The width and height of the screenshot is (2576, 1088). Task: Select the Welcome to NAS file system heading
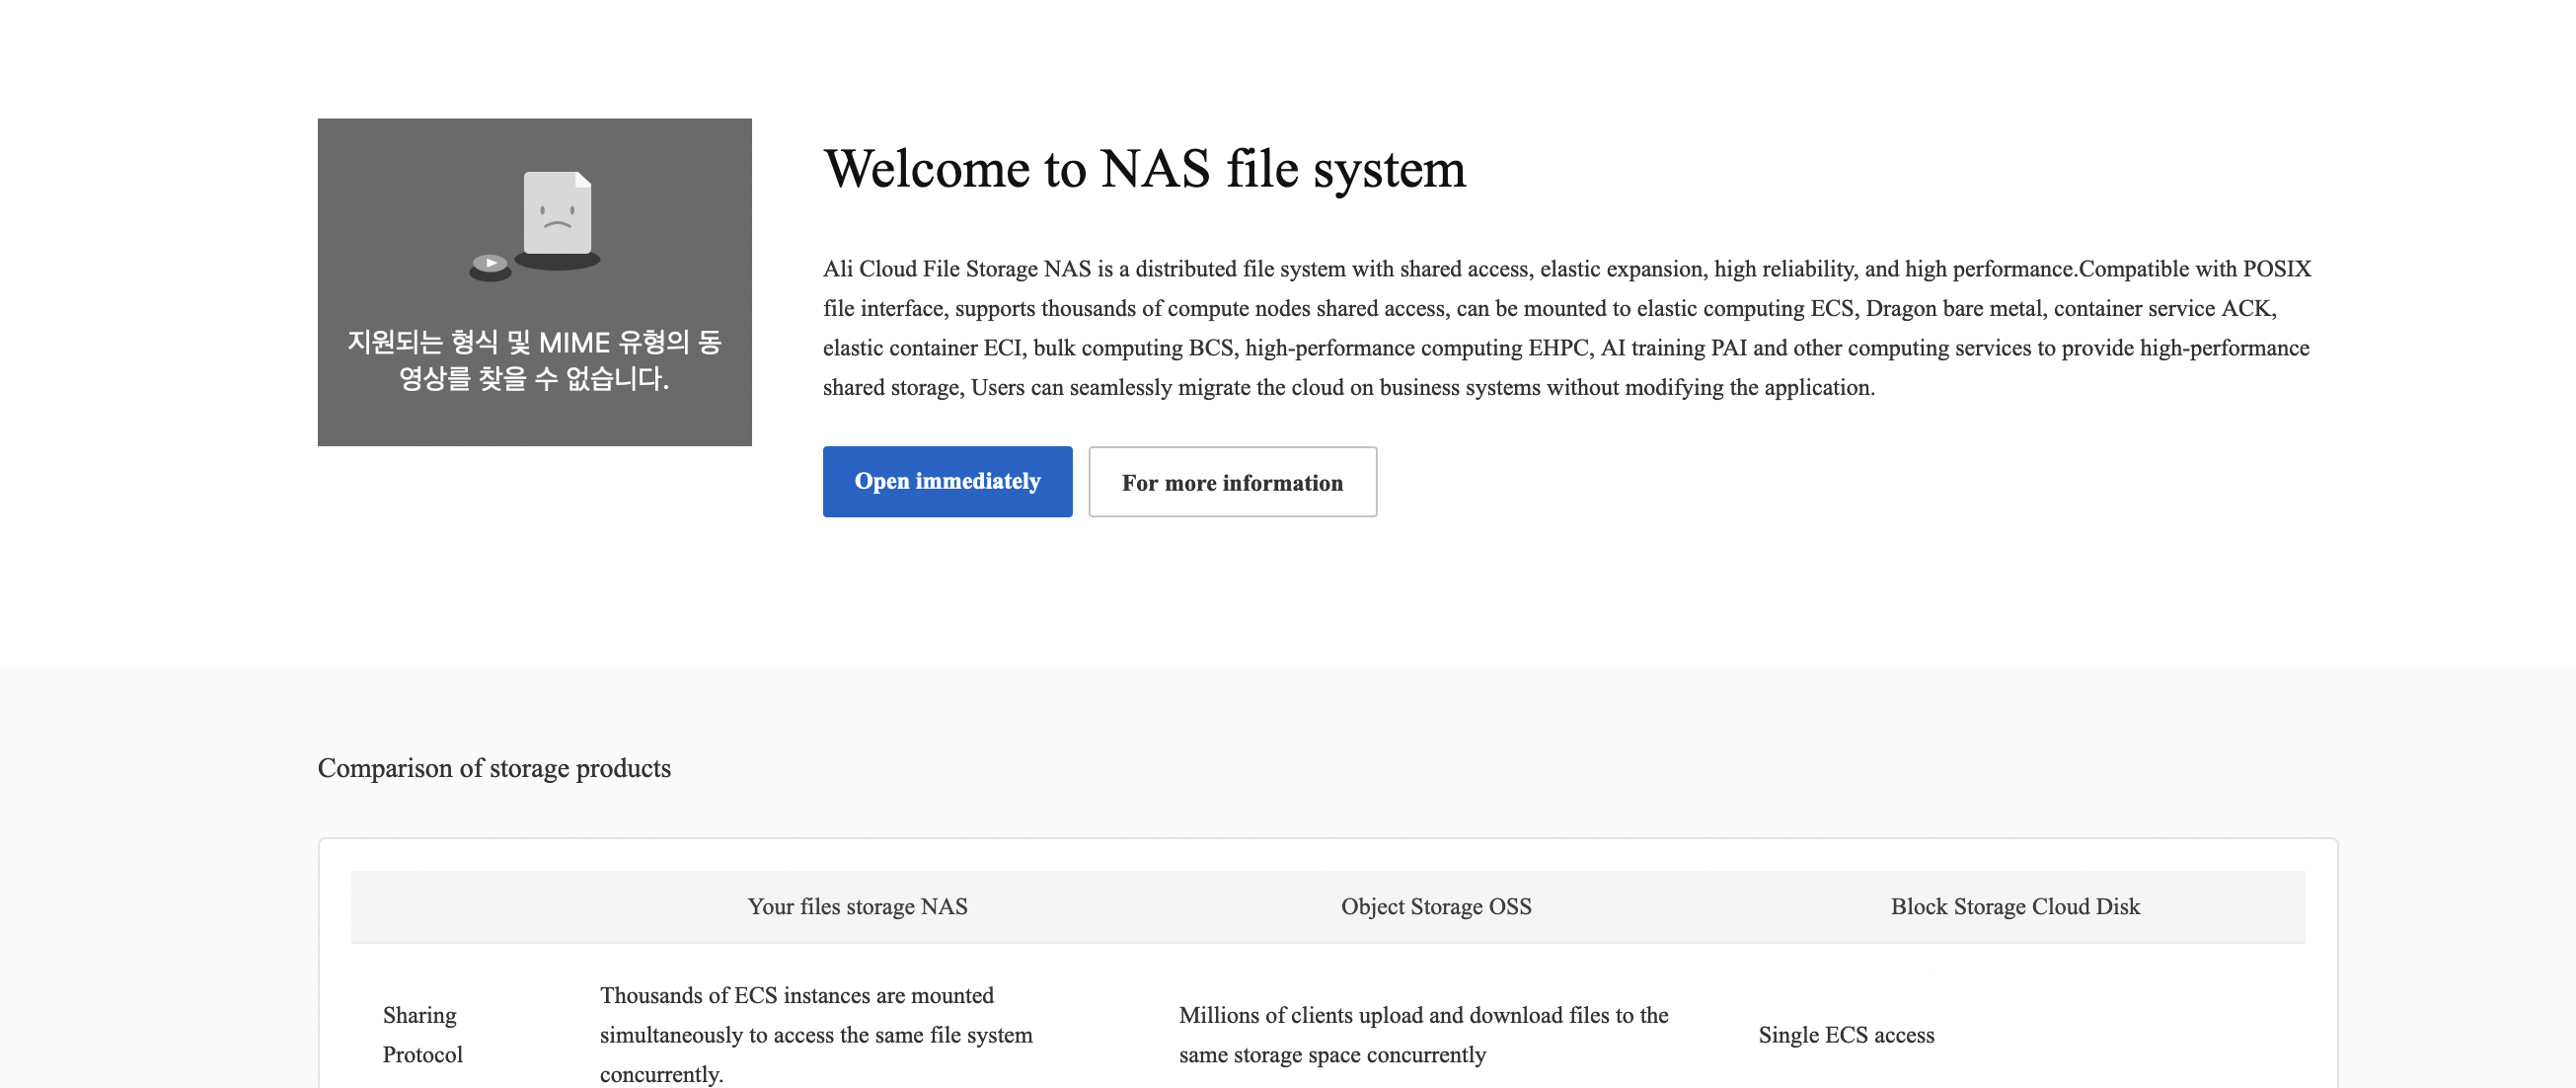1144,168
